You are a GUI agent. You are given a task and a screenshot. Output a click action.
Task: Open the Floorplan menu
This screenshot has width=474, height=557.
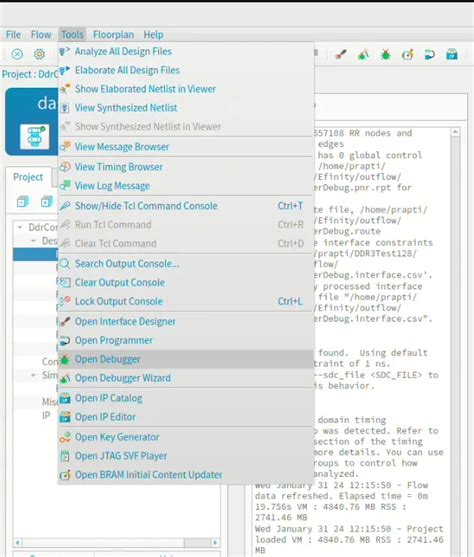pos(113,35)
